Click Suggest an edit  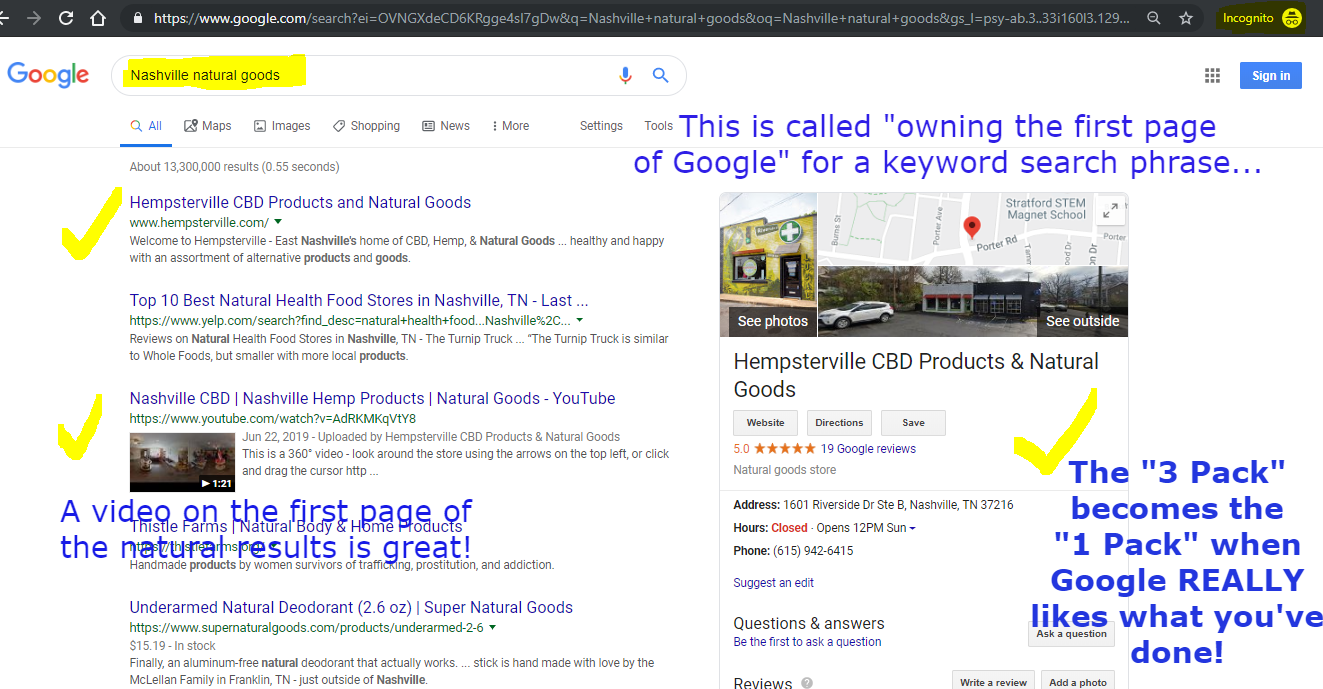click(774, 583)
